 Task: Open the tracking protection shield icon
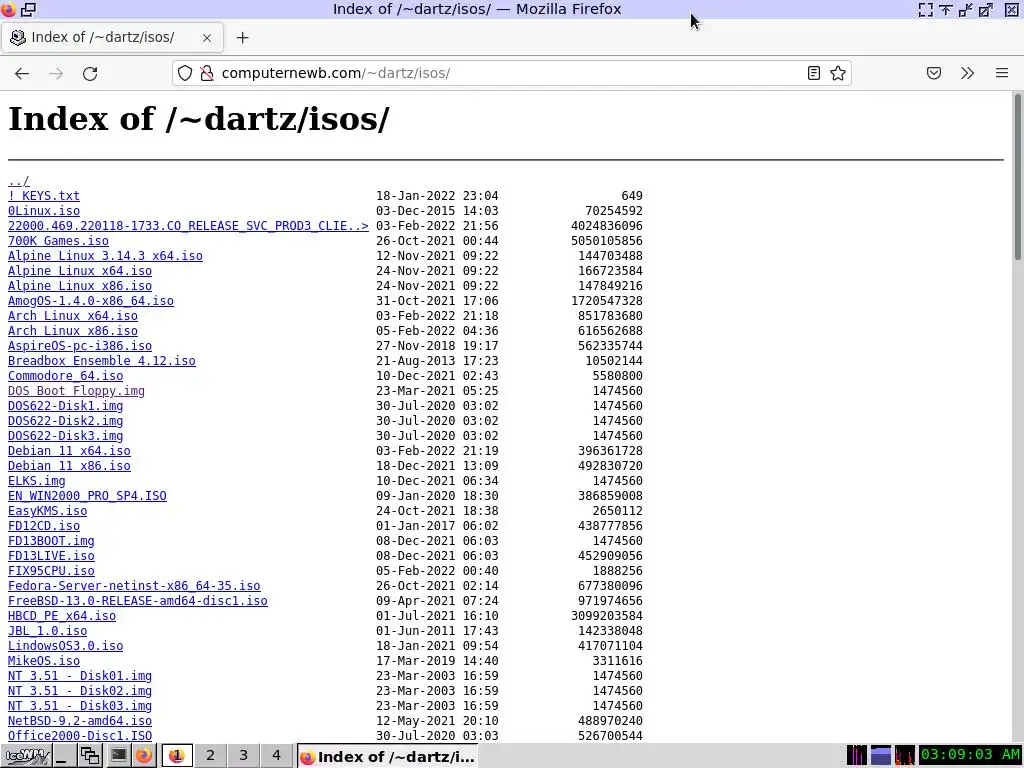click(x=185, y=73)
